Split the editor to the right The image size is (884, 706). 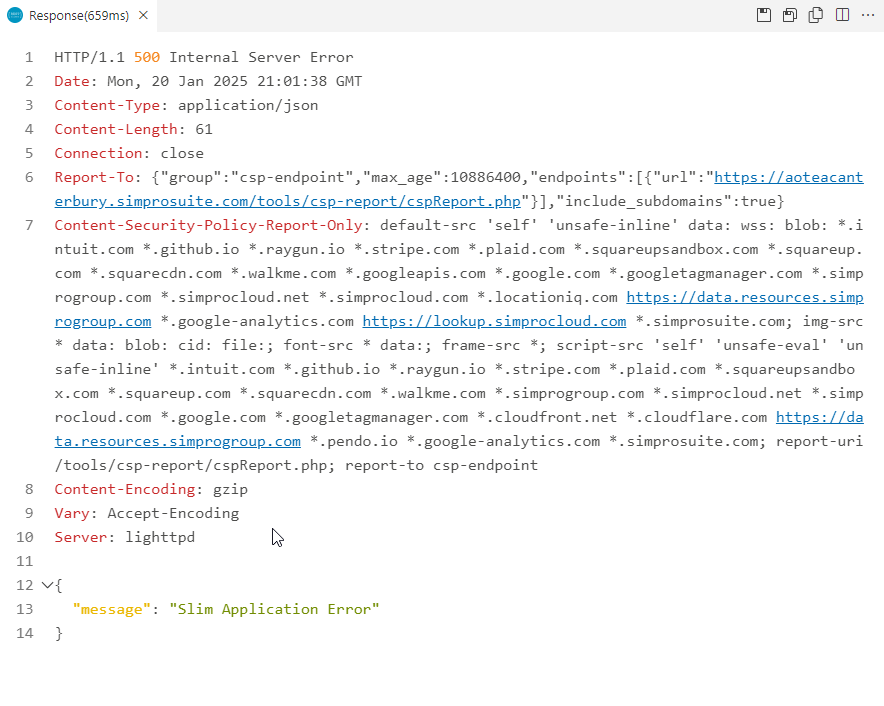point(842,15)
